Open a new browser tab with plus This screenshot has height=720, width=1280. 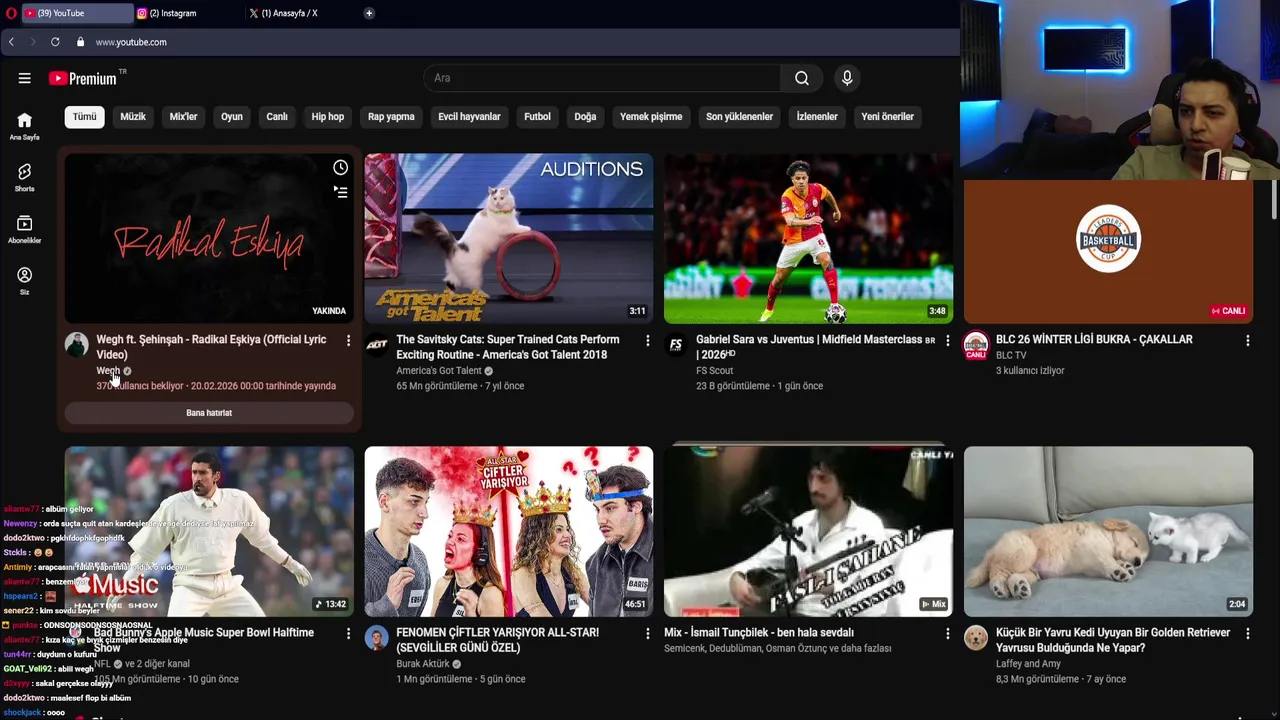[x=369, y=13]
